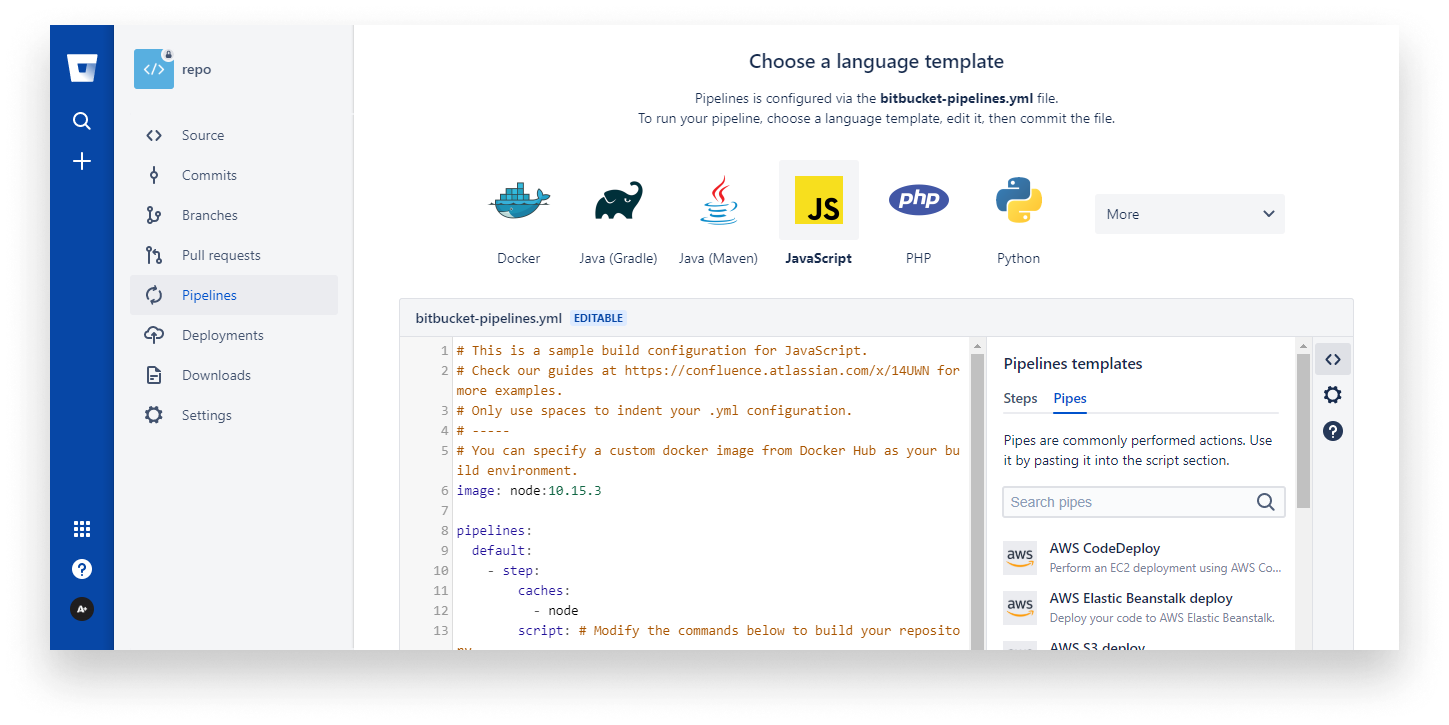Select the PHP template icon
The height and width of the screenshot is (725, 1449).
[919, 200]
